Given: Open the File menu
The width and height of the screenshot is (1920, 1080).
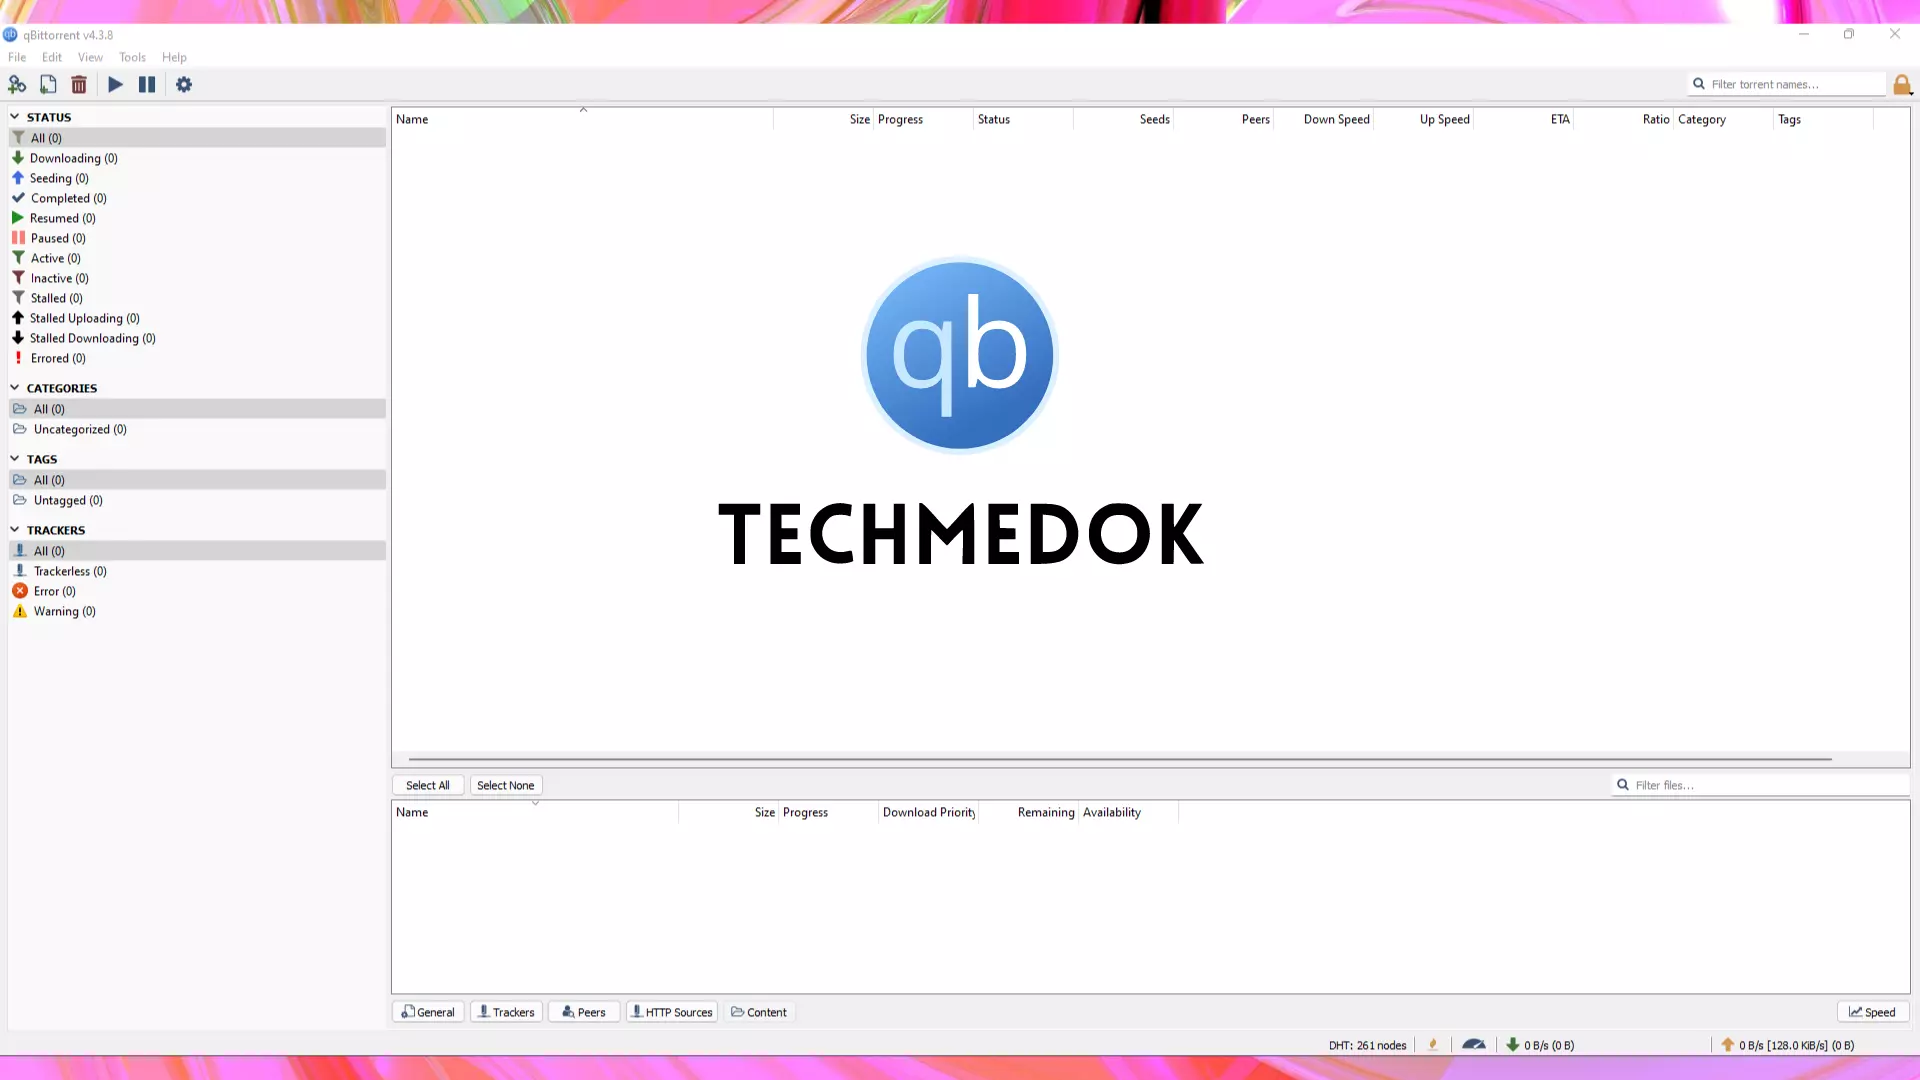Looking at the screenshot, I should pos(17,57).
